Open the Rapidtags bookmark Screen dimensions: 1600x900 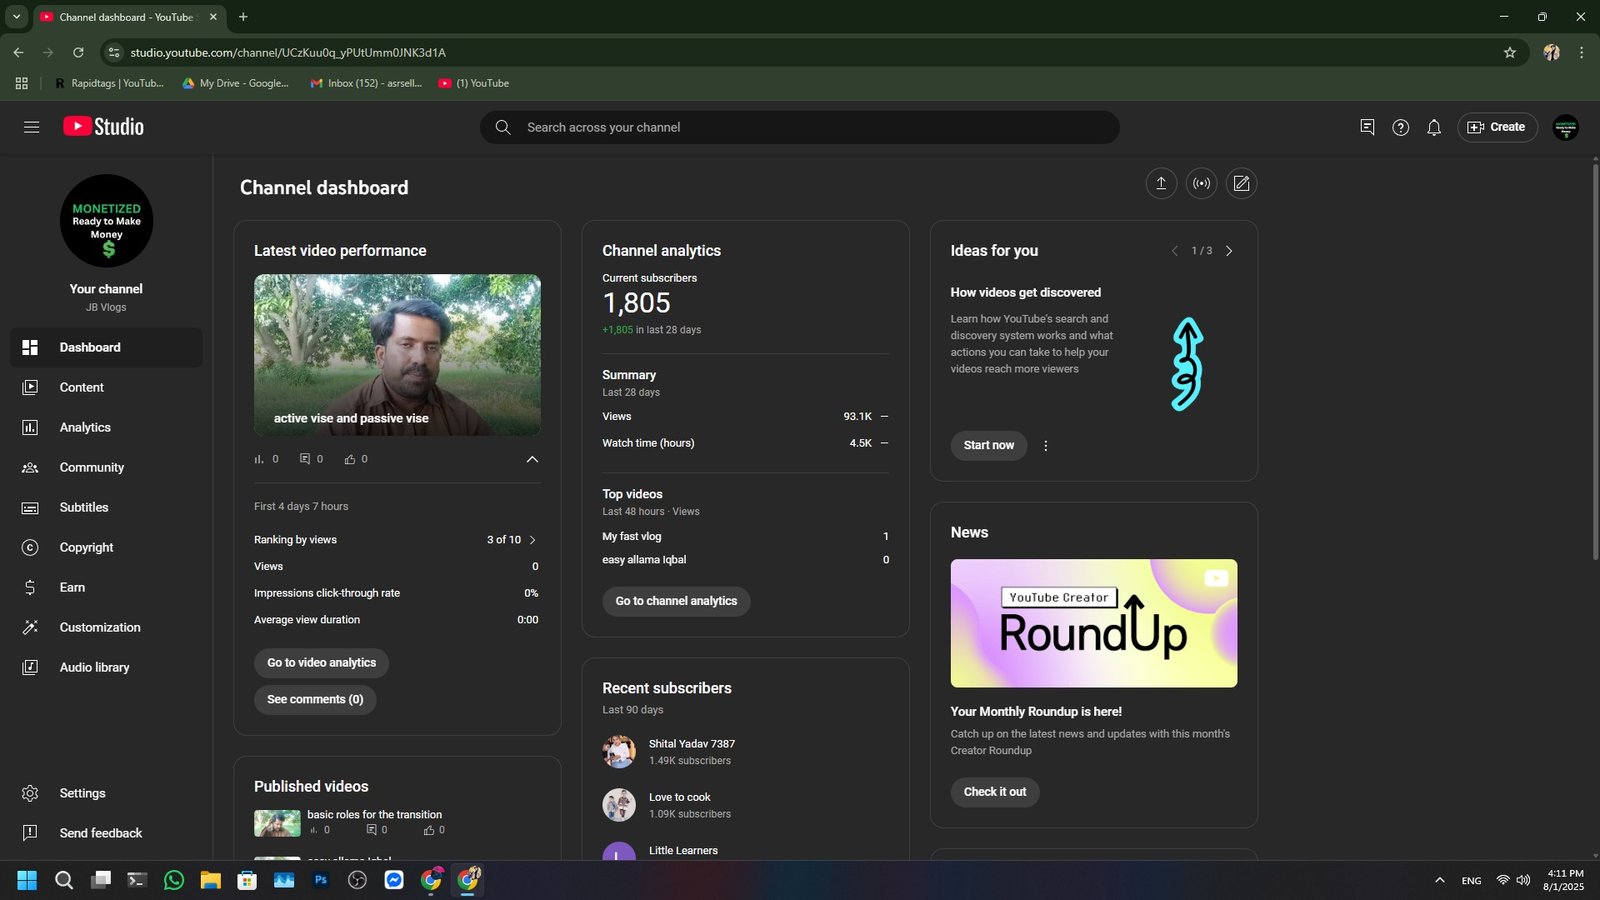pyautogui.click(x=109, y=83)
